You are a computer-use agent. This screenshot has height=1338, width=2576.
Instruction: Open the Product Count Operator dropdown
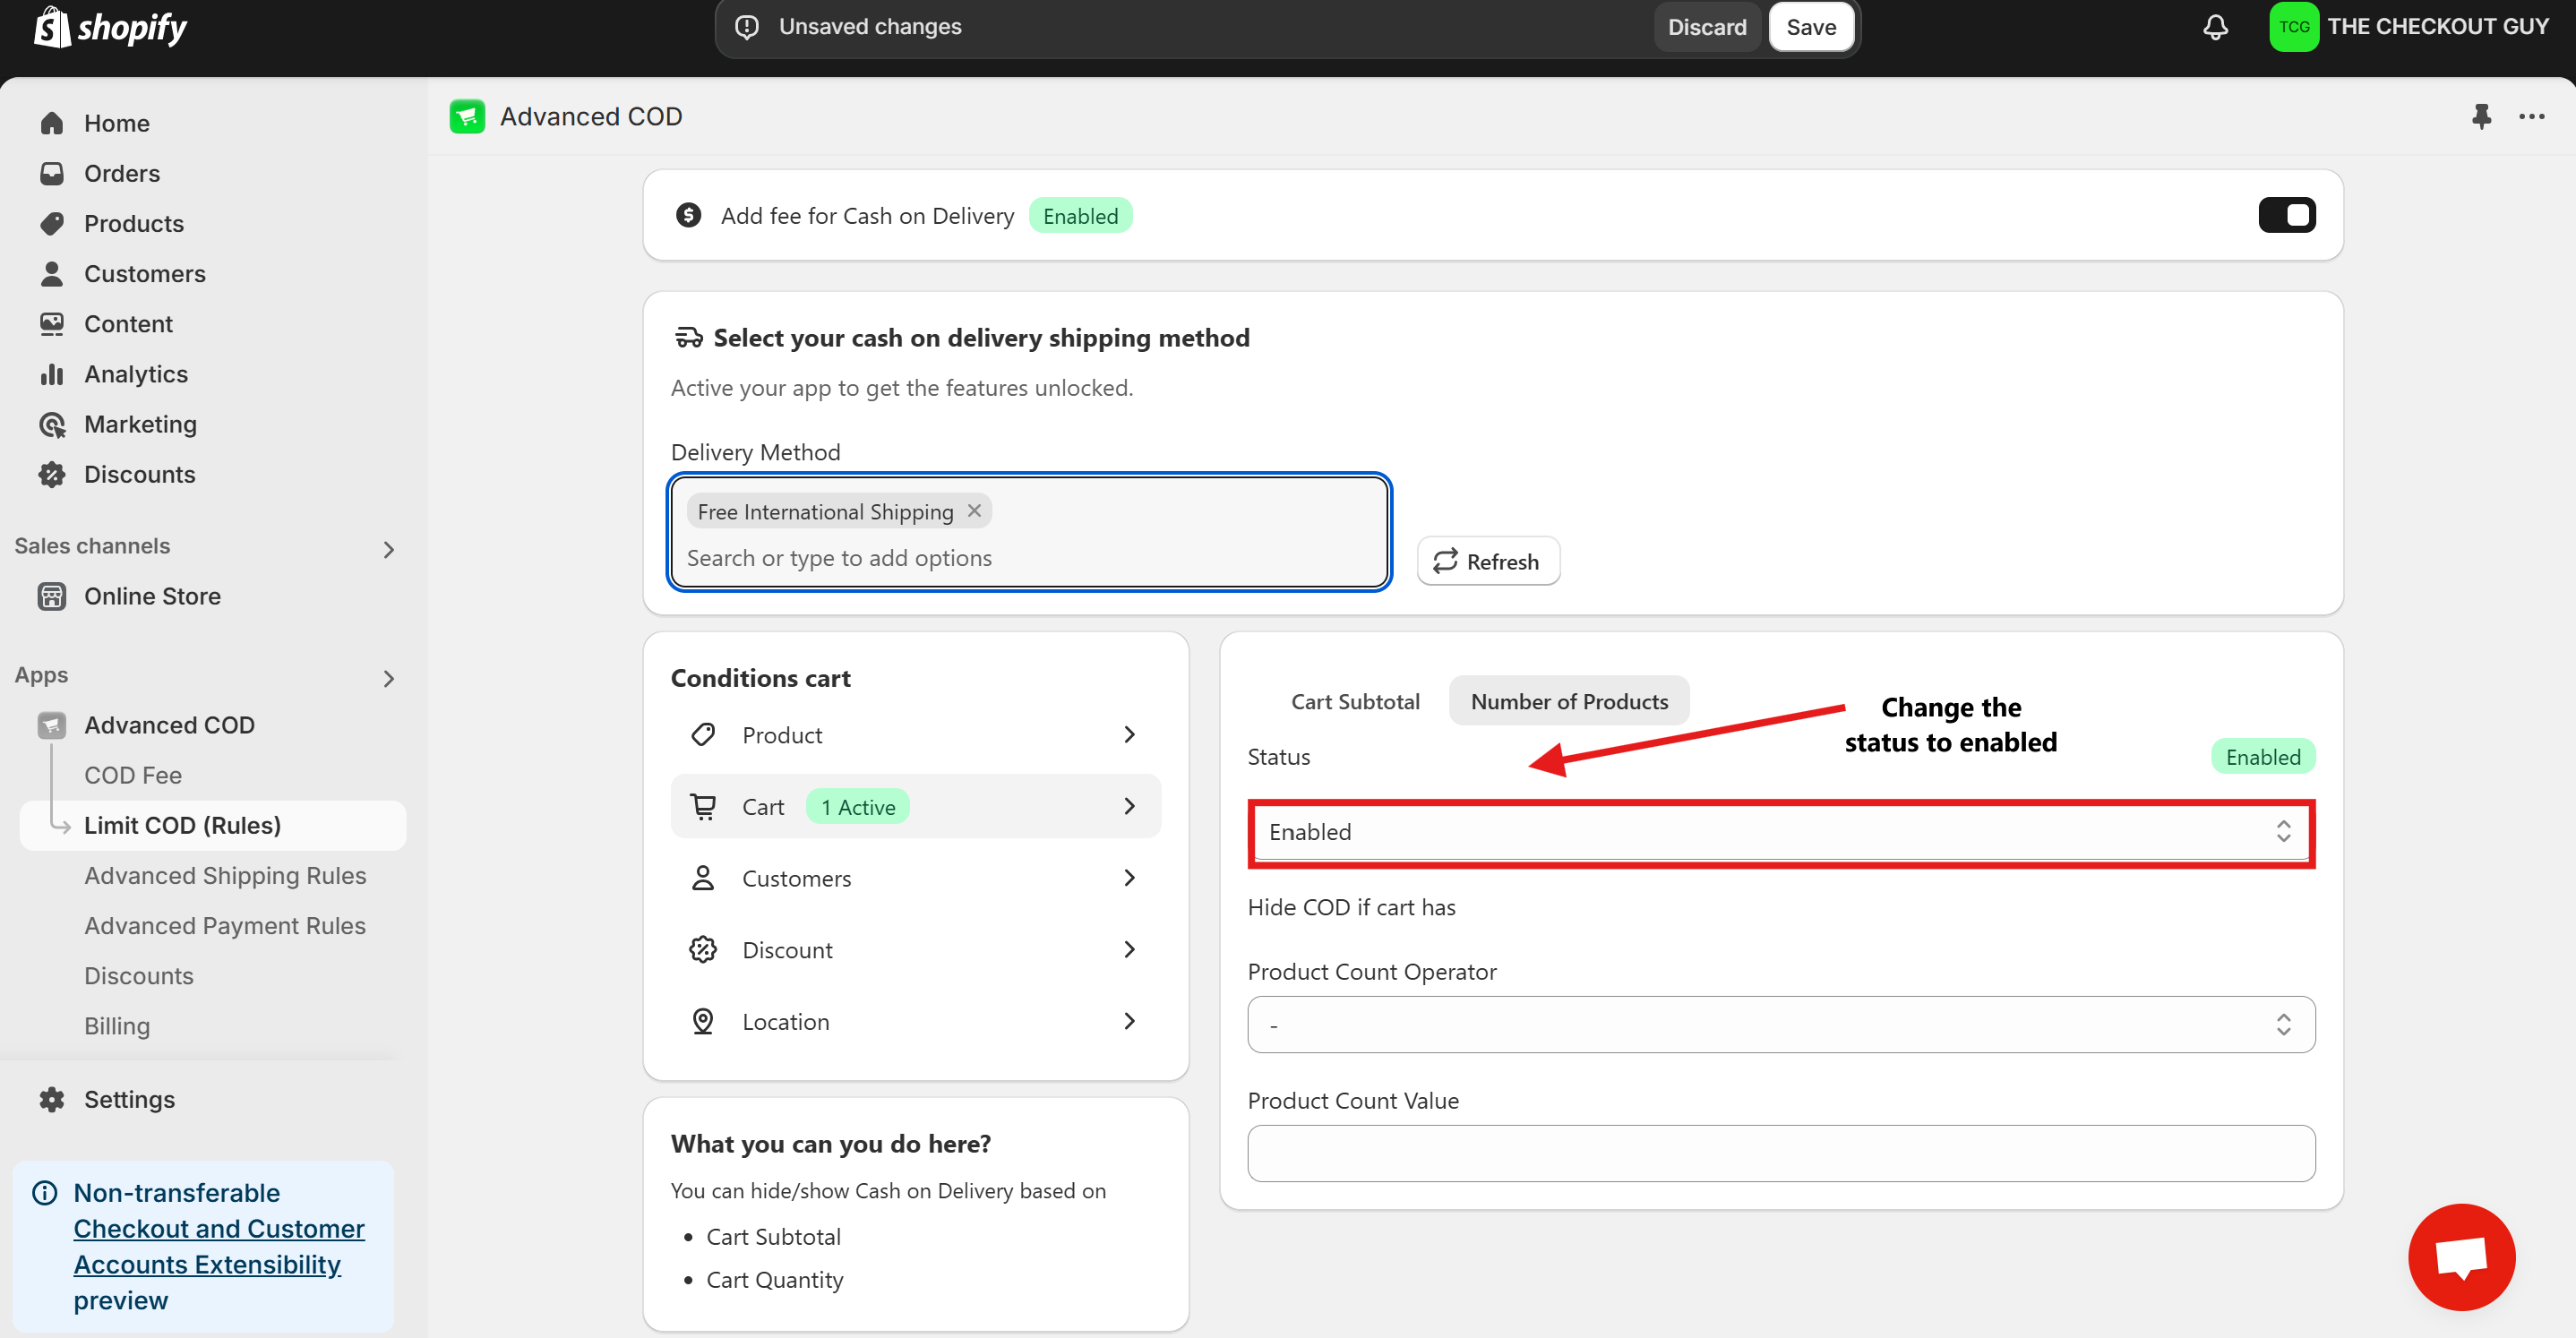(x=1781, y=1025)
